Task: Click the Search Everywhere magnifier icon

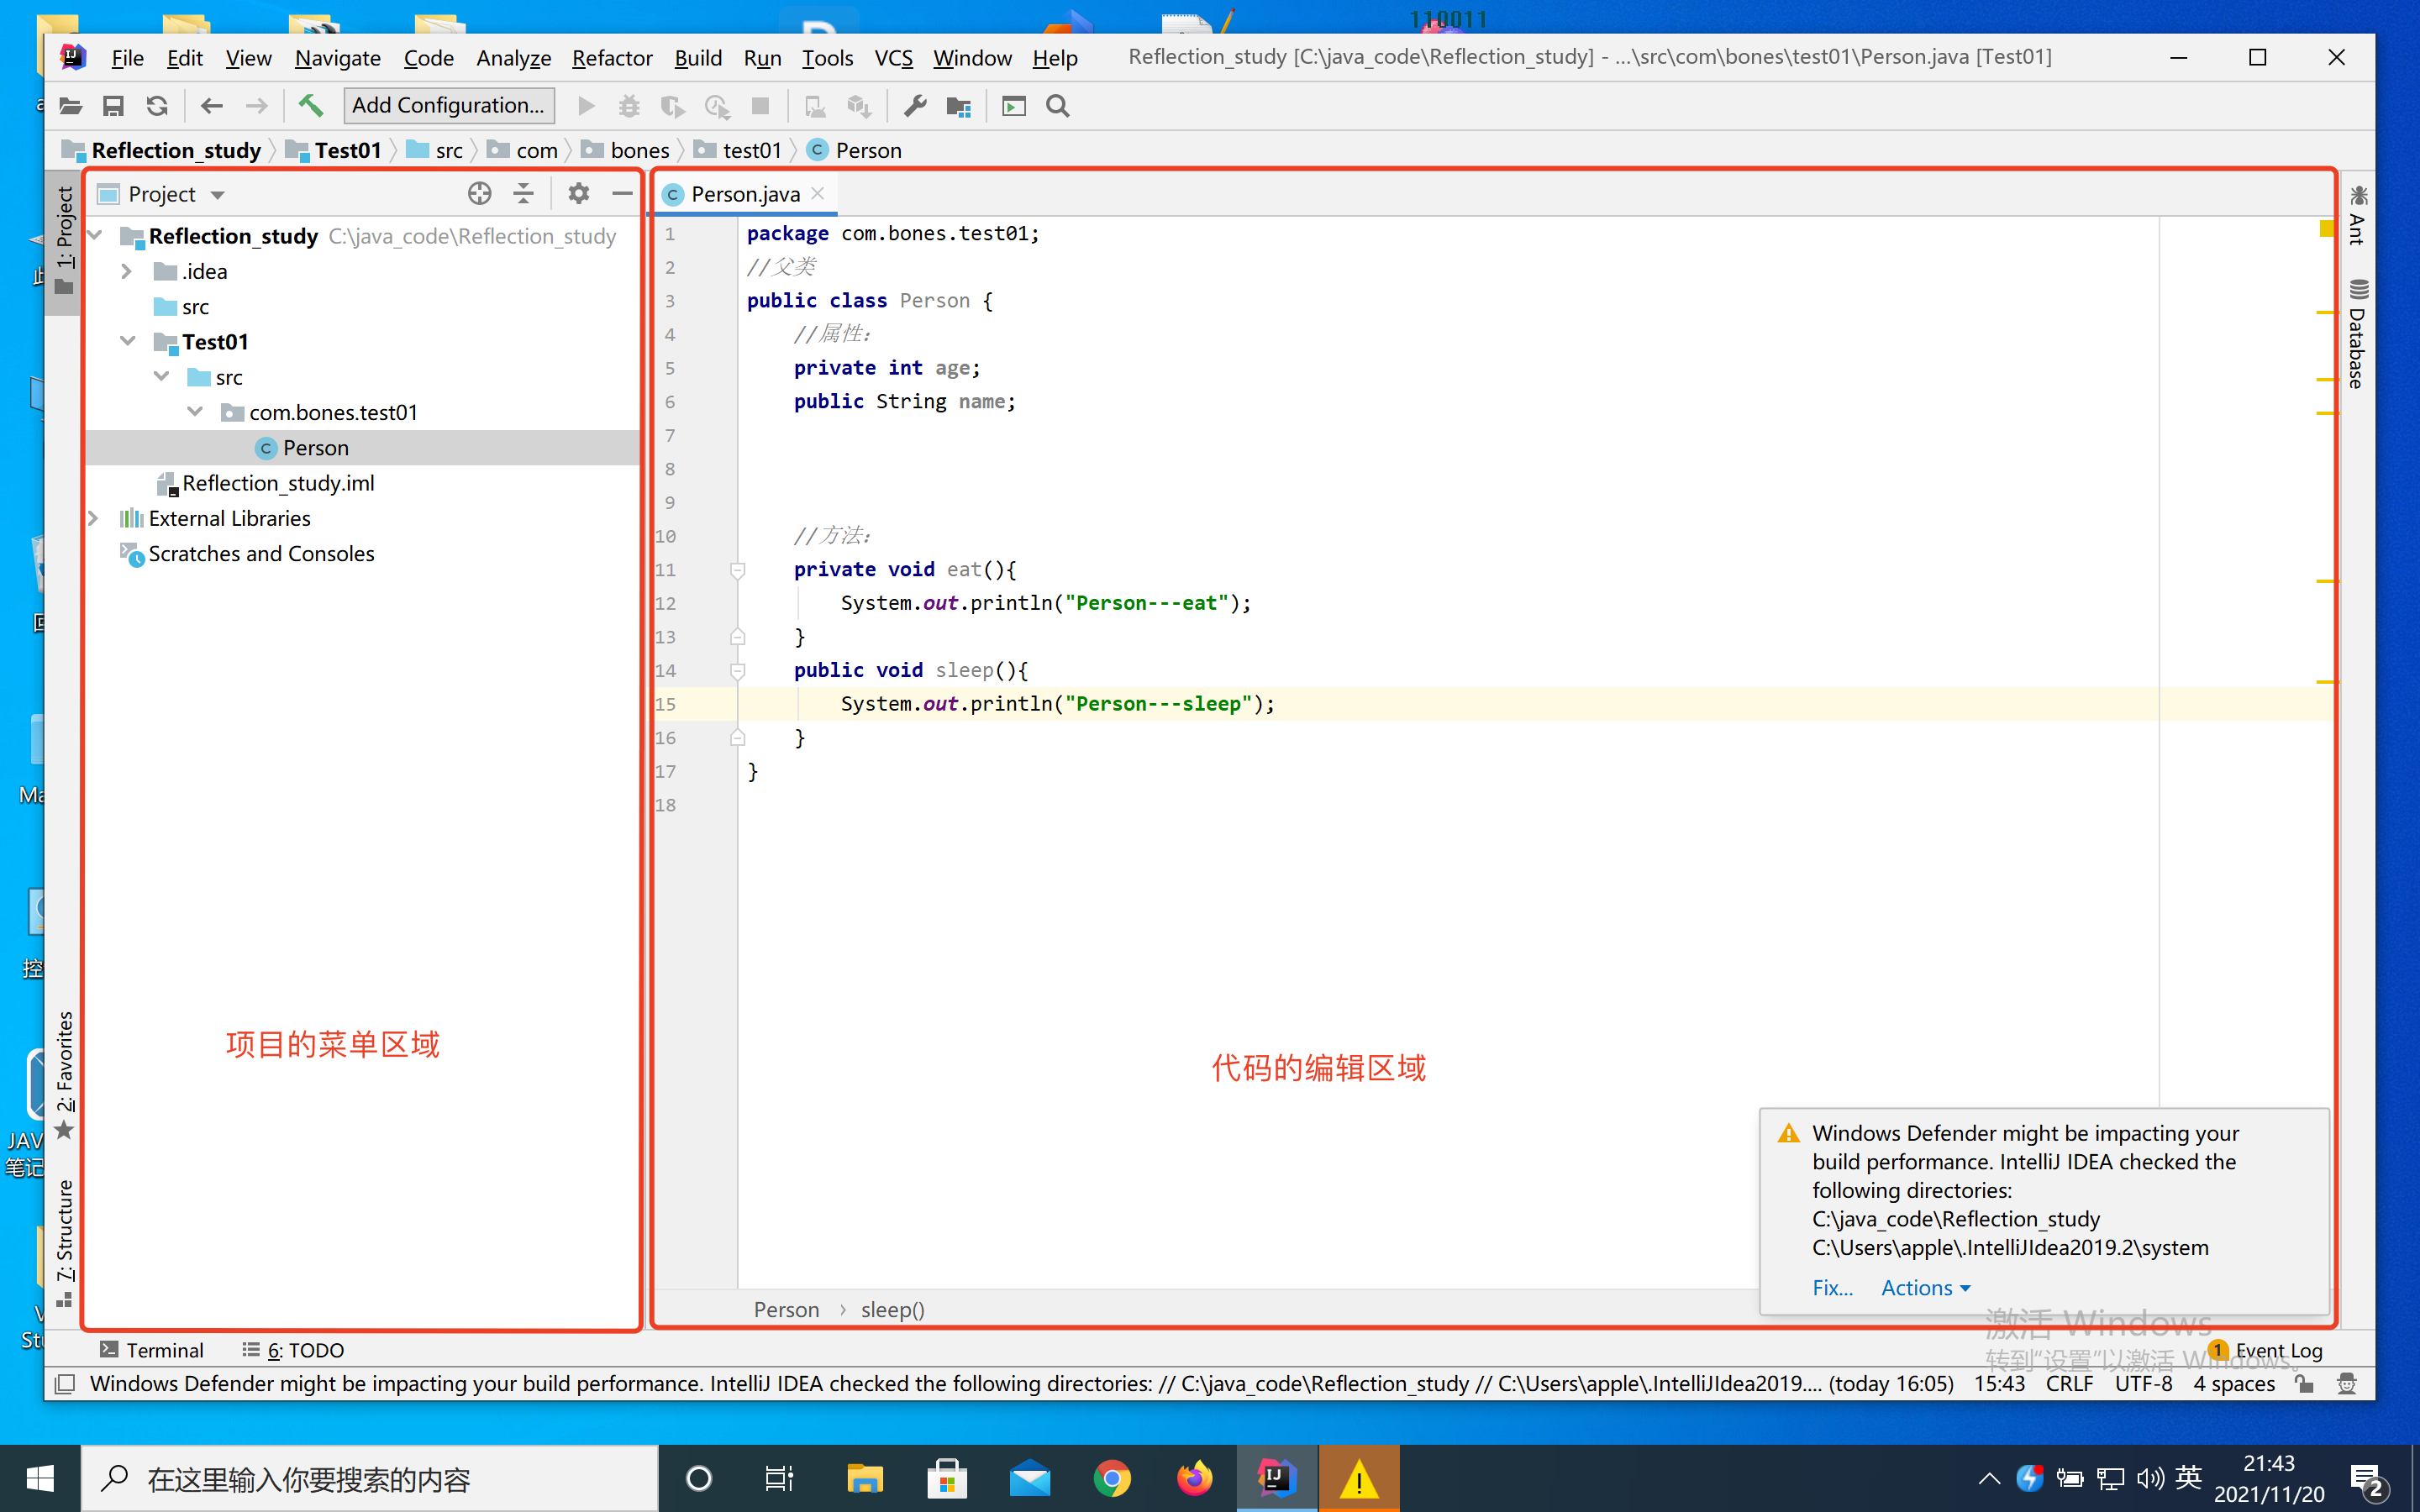Action: coord(1057,105)
